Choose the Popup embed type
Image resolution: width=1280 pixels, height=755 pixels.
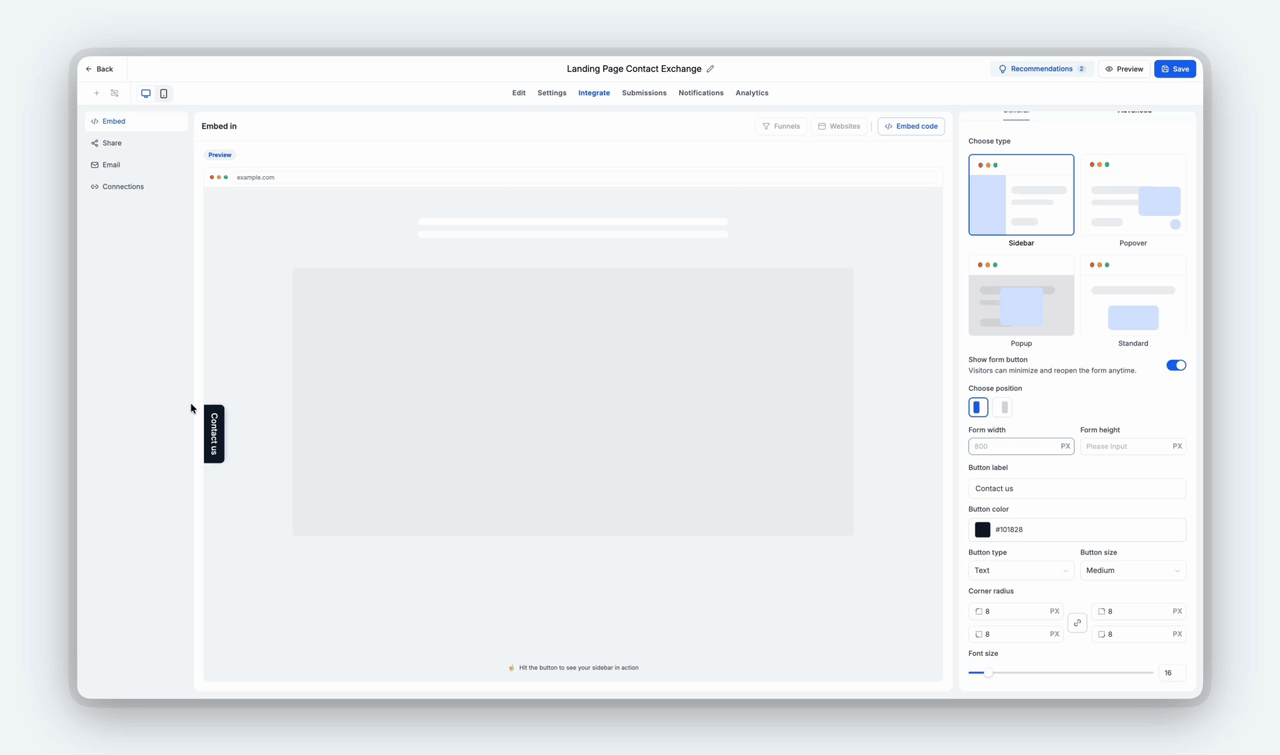coord(1021,295)
